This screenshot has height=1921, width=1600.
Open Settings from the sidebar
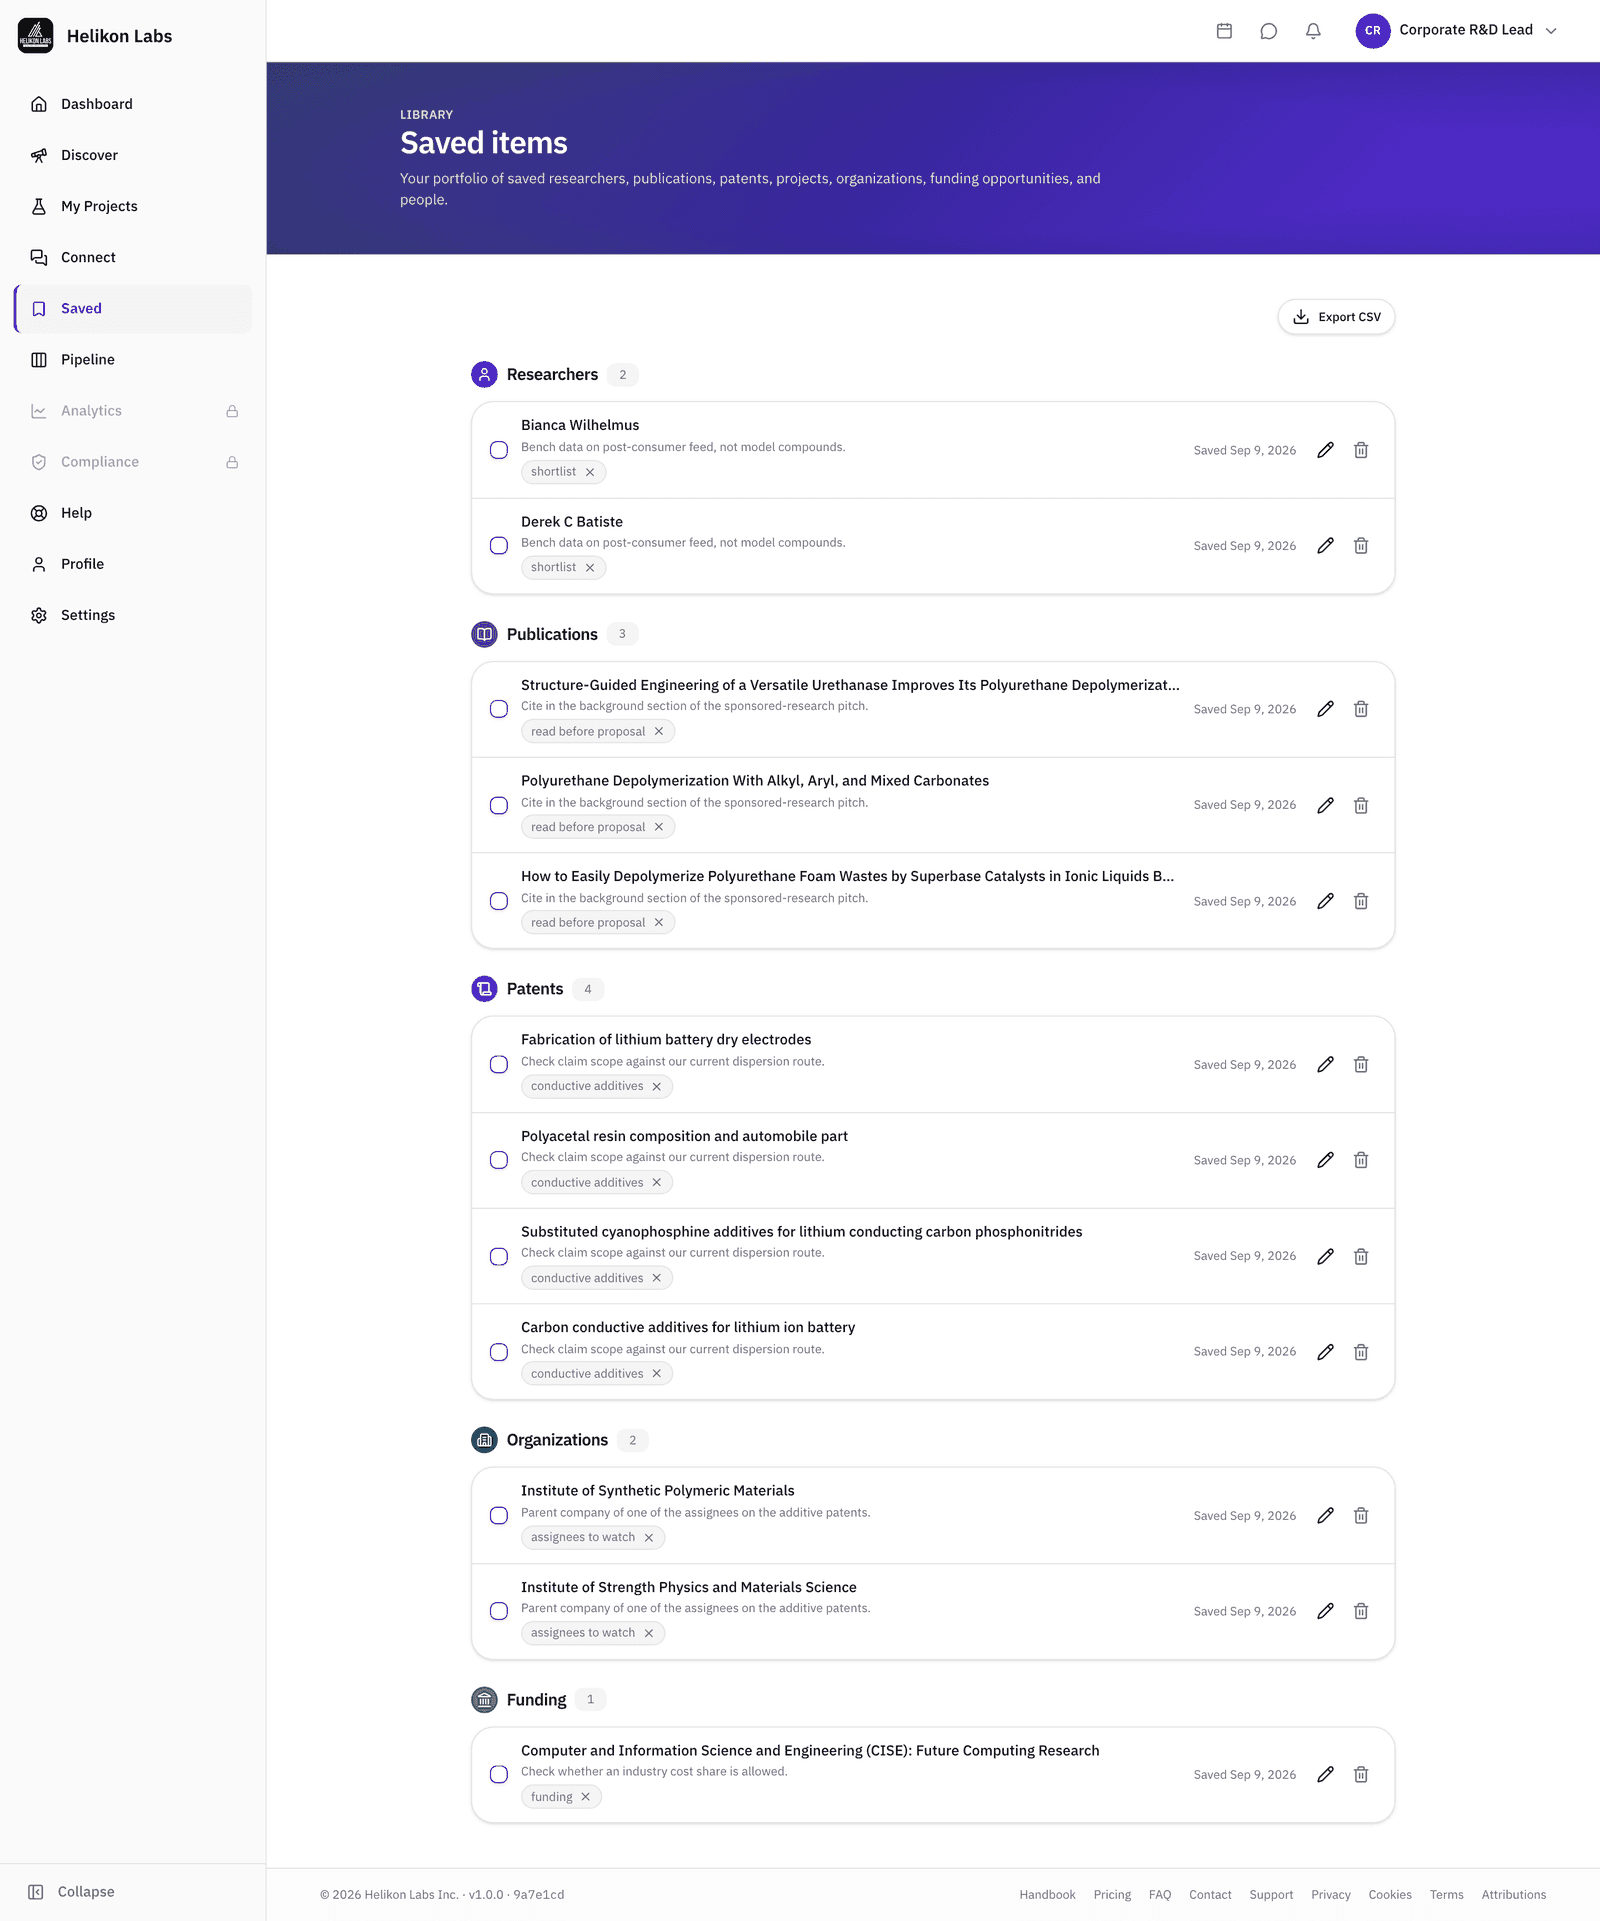point(133,615)
